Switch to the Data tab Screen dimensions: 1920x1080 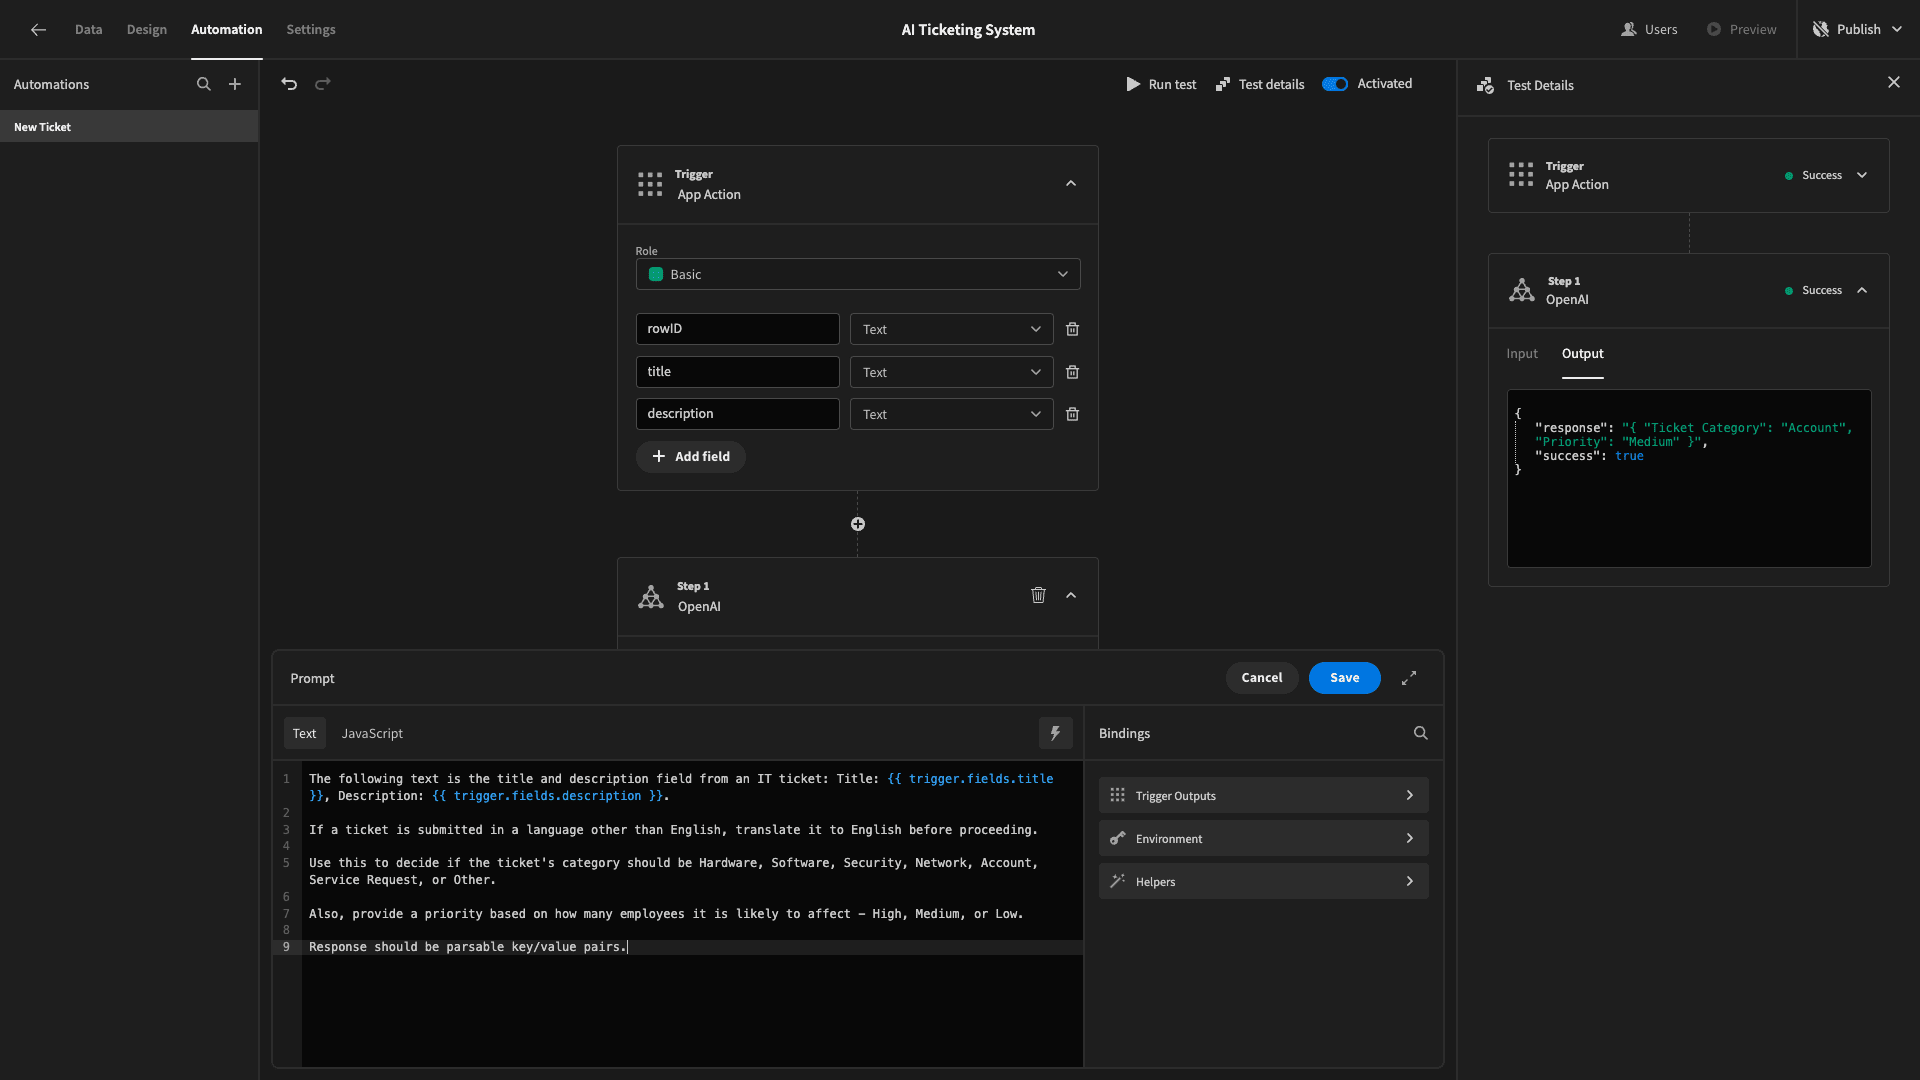[x=88, y=30]
